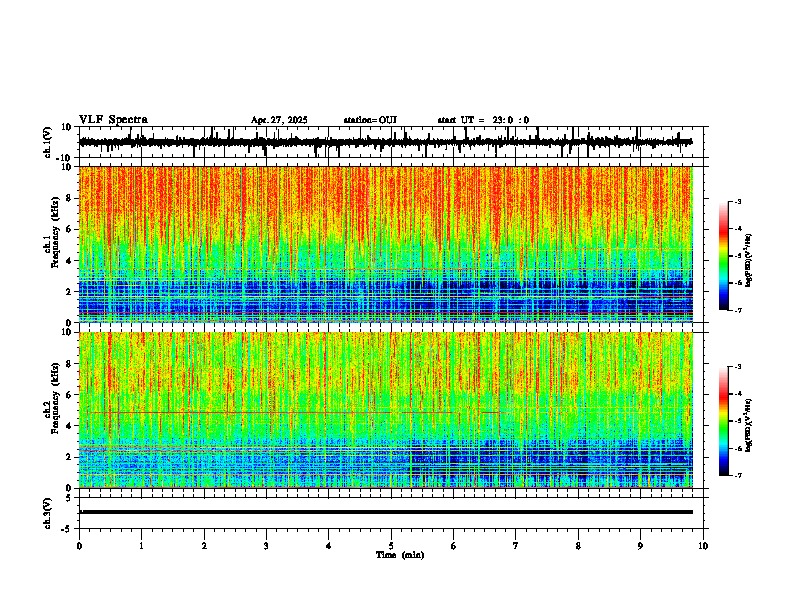The height and width of the screenshot is (612, 792).
Task: Click the ch.1 spectrogram panel
Action: (x=386, y=244)
